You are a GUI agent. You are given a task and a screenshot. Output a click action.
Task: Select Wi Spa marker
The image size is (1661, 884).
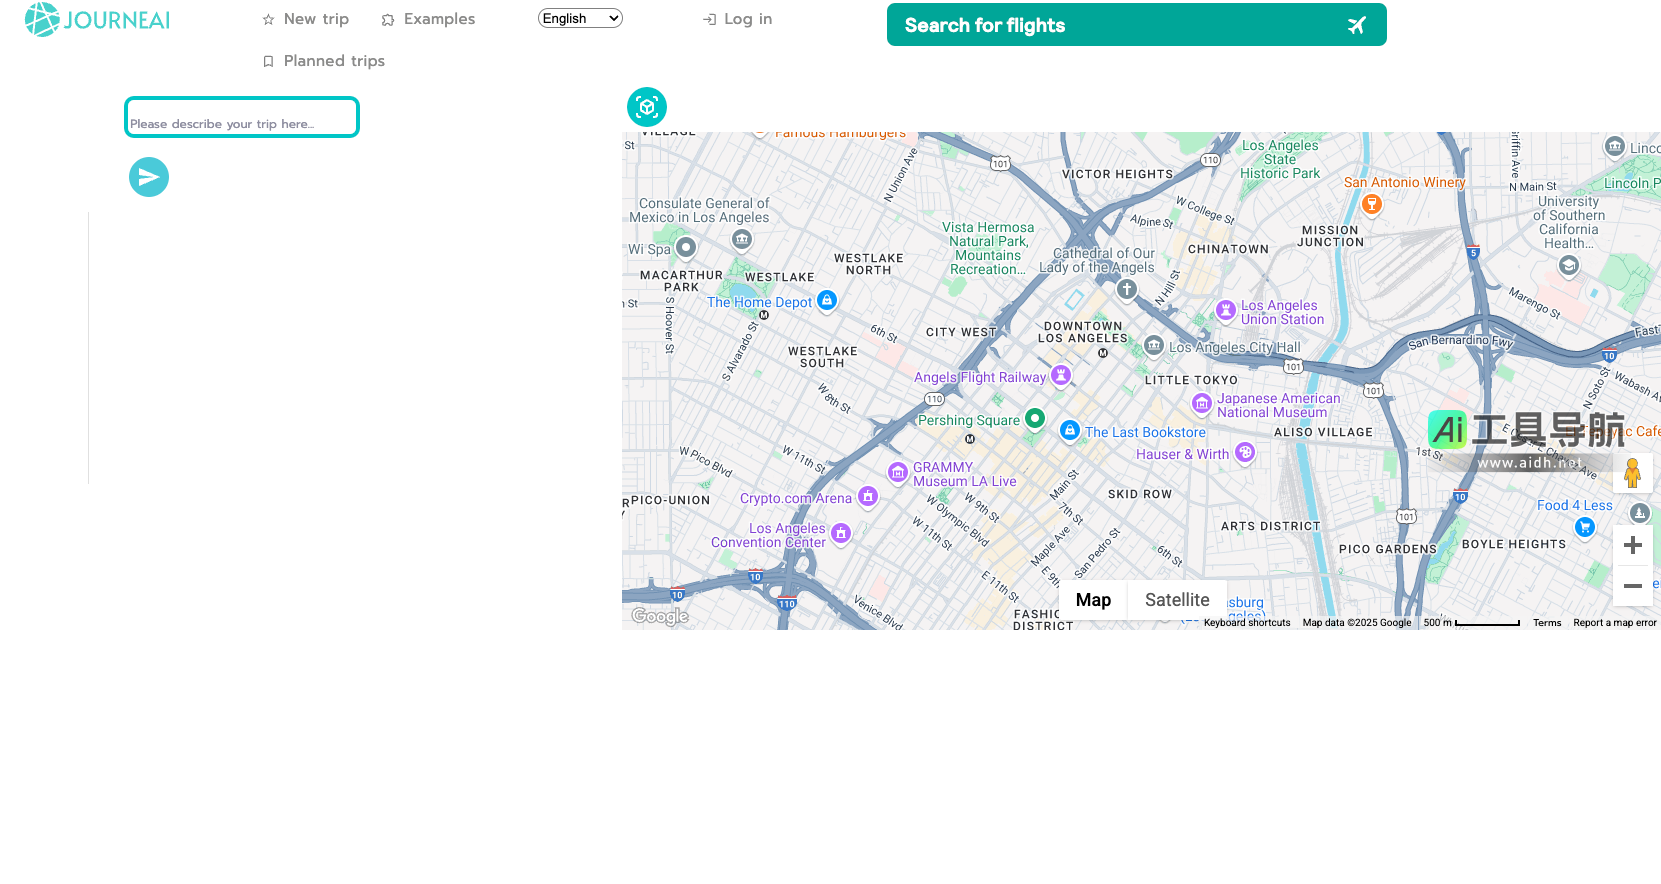[x=685, y=247]
